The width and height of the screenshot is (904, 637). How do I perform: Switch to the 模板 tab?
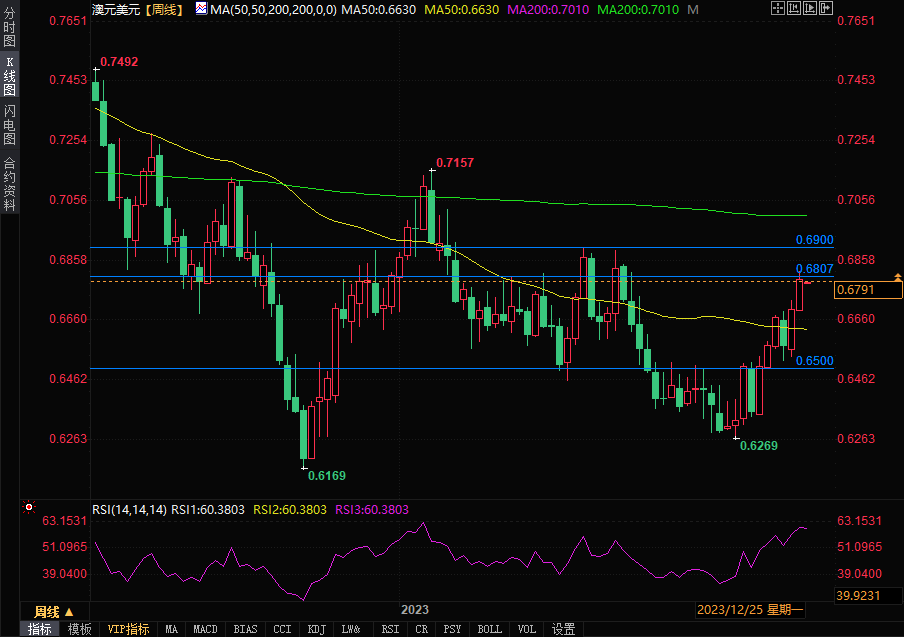point(80,629)
